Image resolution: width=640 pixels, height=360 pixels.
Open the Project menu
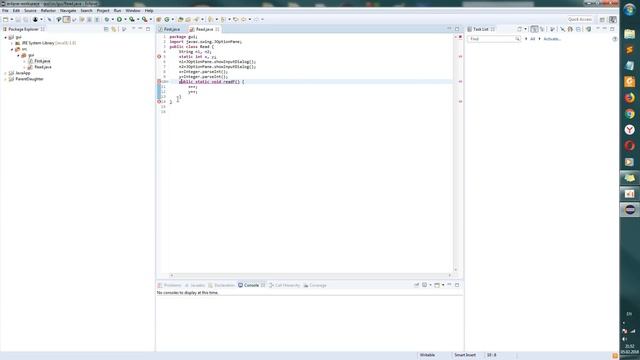pos(103,10)
